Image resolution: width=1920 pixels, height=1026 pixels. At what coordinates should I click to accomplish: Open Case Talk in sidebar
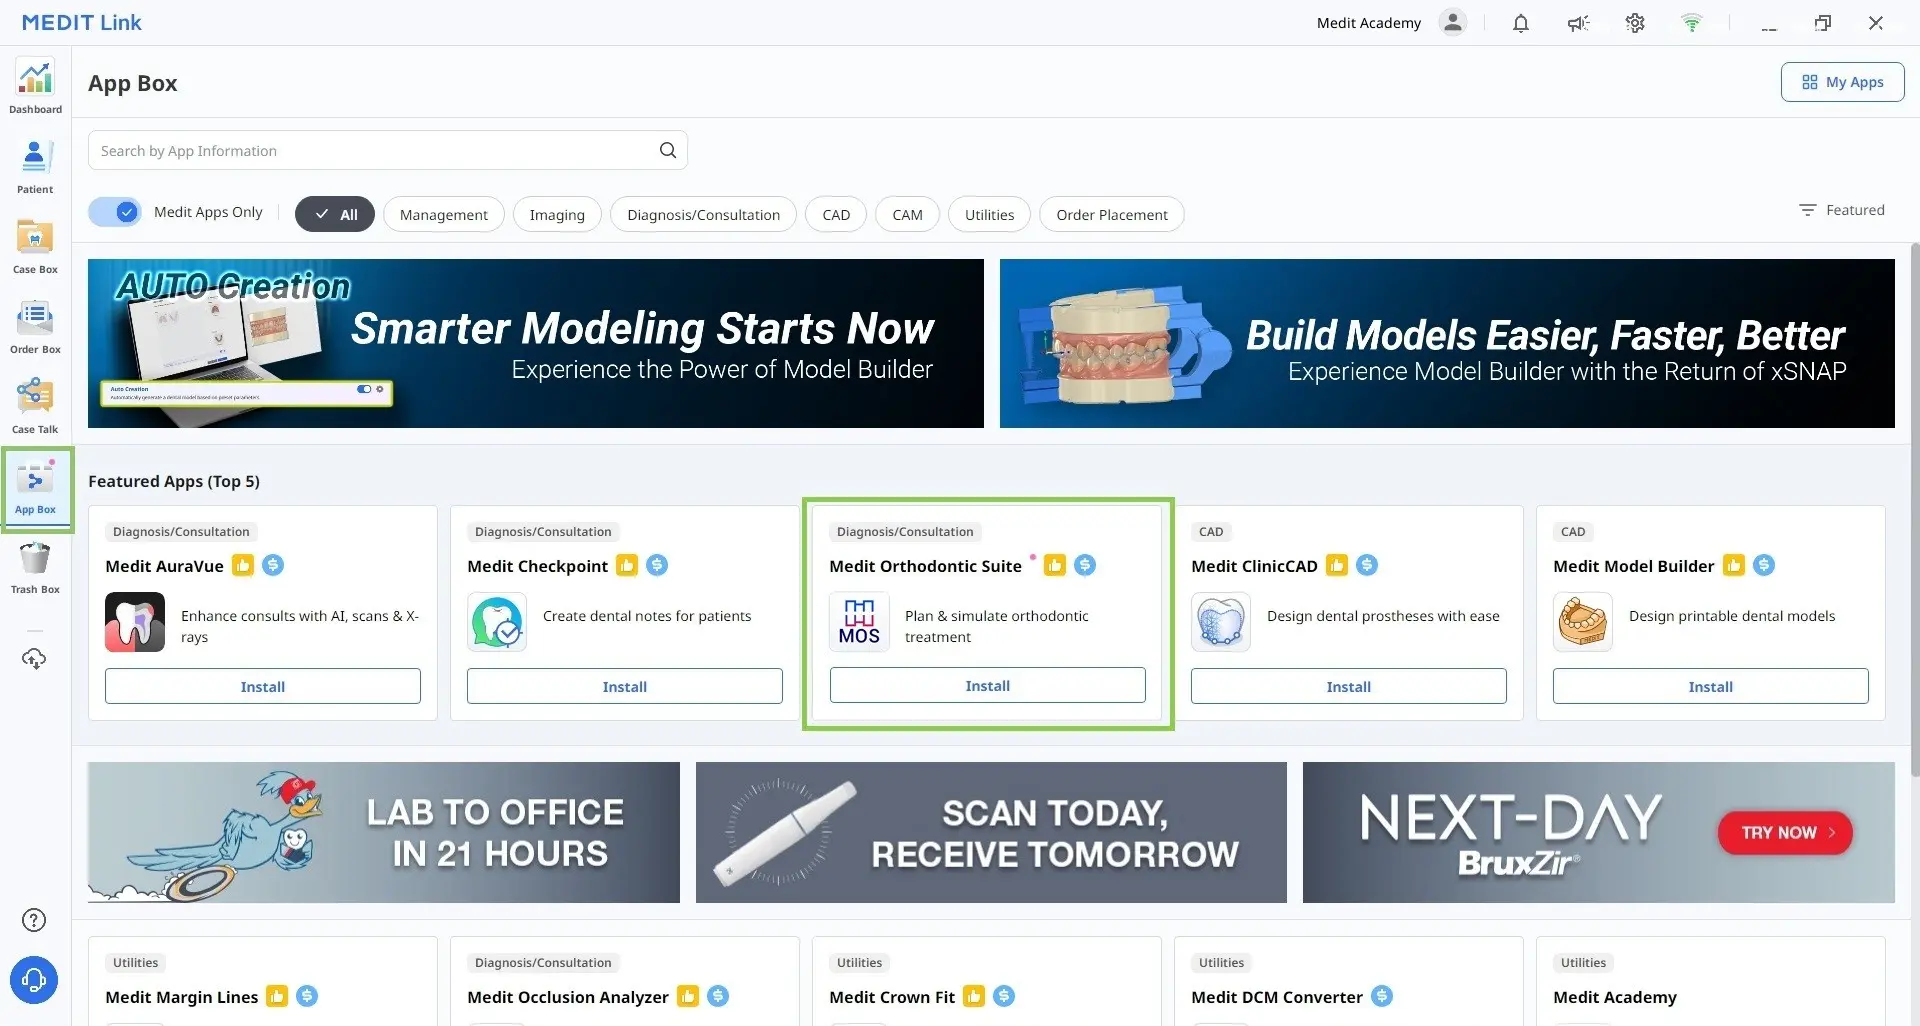tap(35, 407)
